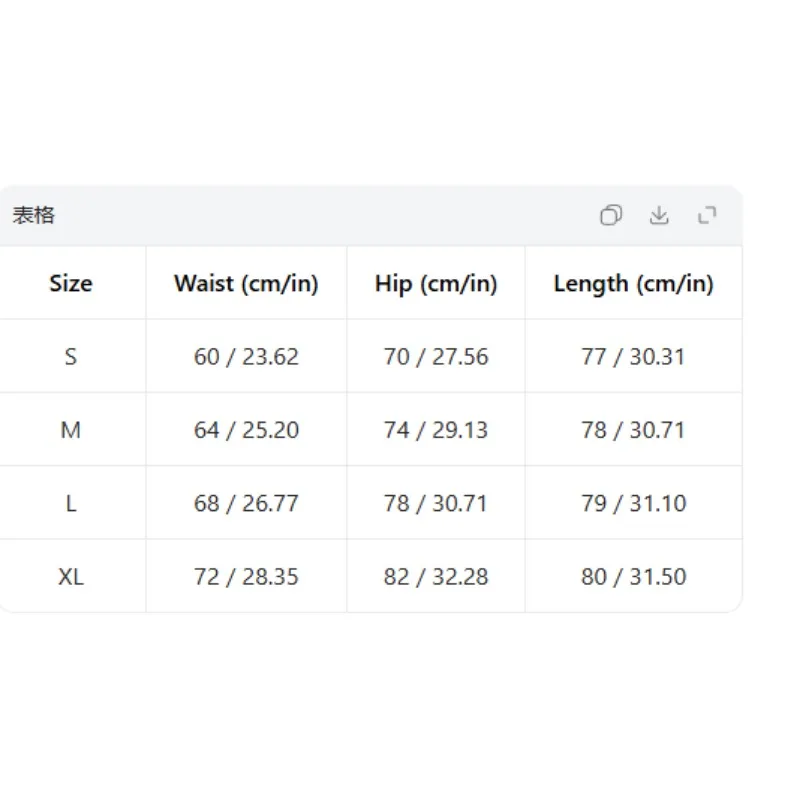The height and width of the screenshot is (800, 800).
Task: Download the table with the download icon
Action: 659,215
